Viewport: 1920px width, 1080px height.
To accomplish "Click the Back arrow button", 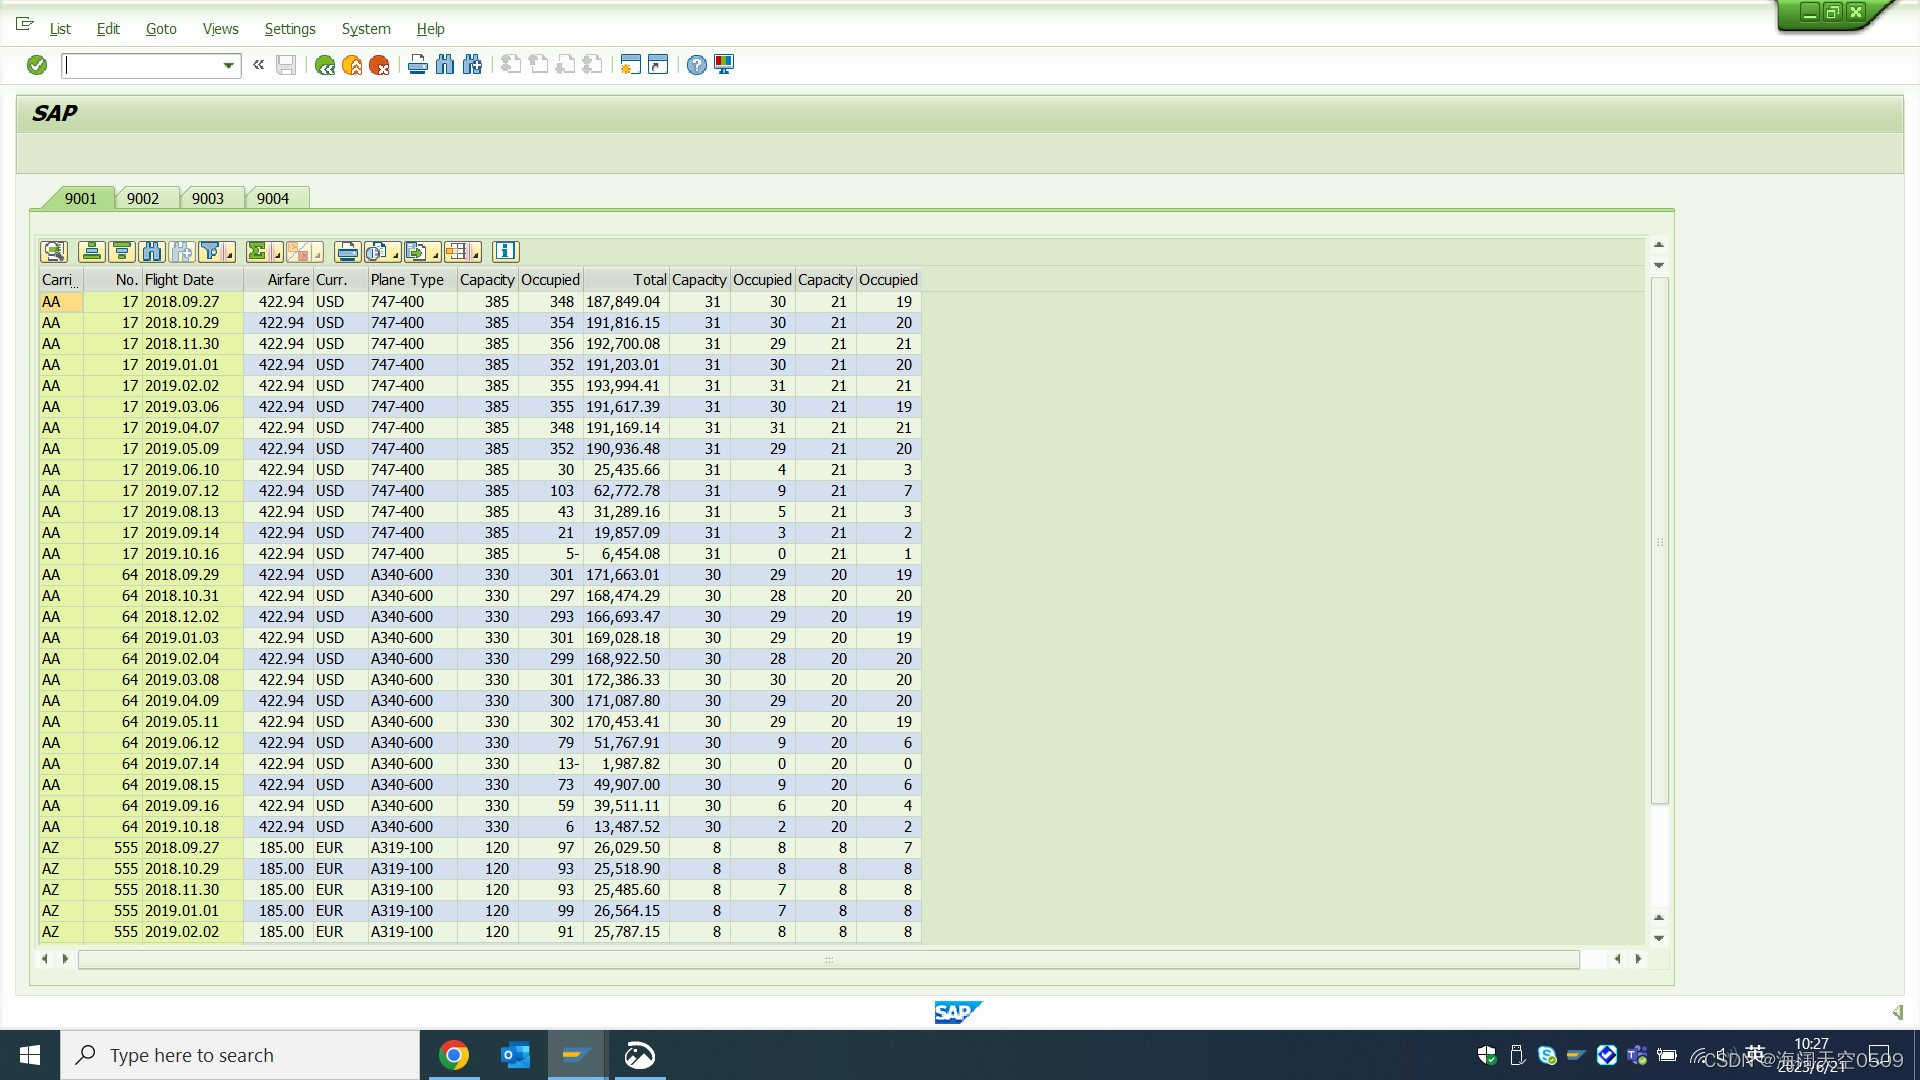I will (x=324, y=65).
